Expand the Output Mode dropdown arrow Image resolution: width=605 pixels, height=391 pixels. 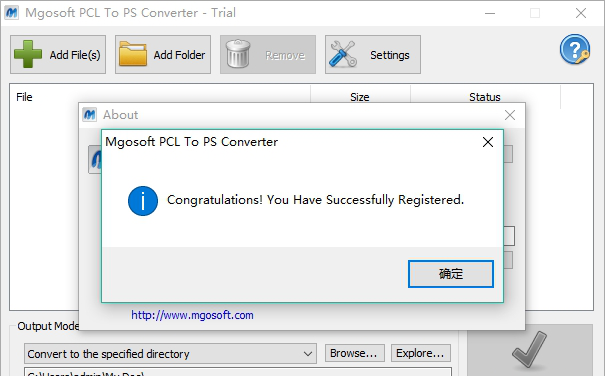(308, 354)
